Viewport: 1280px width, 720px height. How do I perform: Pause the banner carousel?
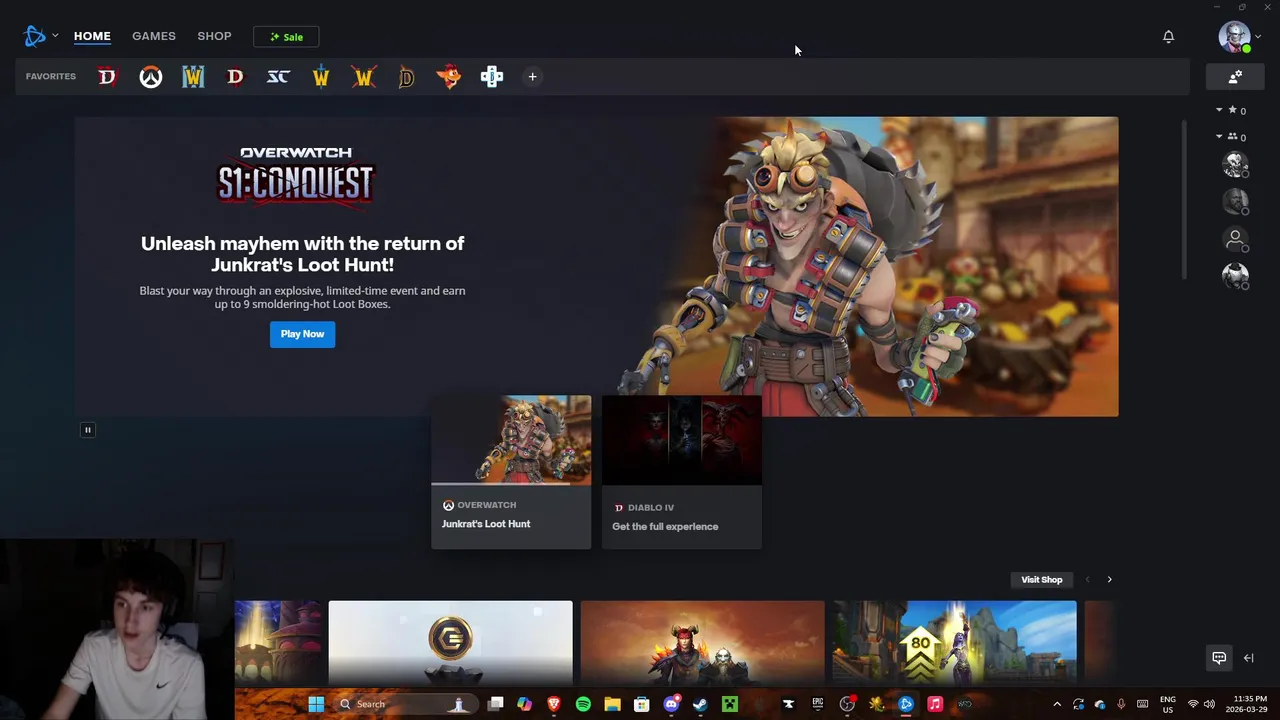(x=87, y=430)
